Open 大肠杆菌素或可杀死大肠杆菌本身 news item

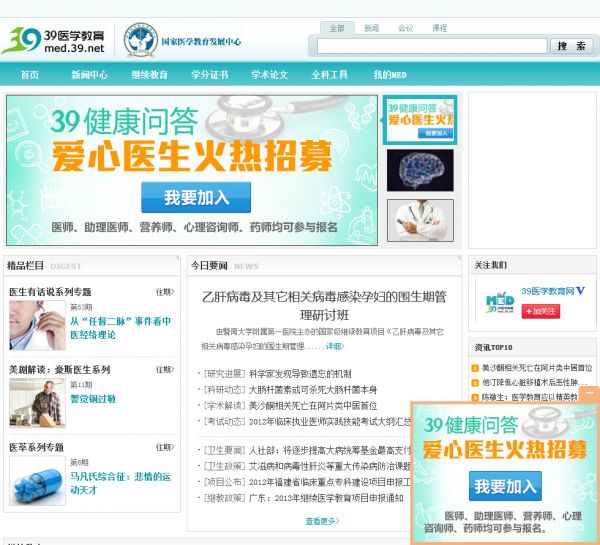tap(313, 390)
